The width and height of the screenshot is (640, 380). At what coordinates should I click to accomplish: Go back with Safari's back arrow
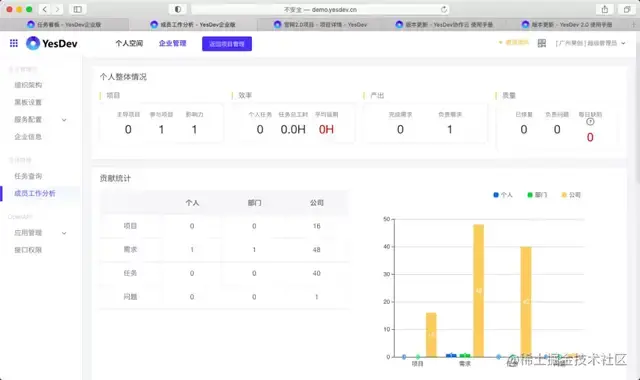[x=44, y=9]
